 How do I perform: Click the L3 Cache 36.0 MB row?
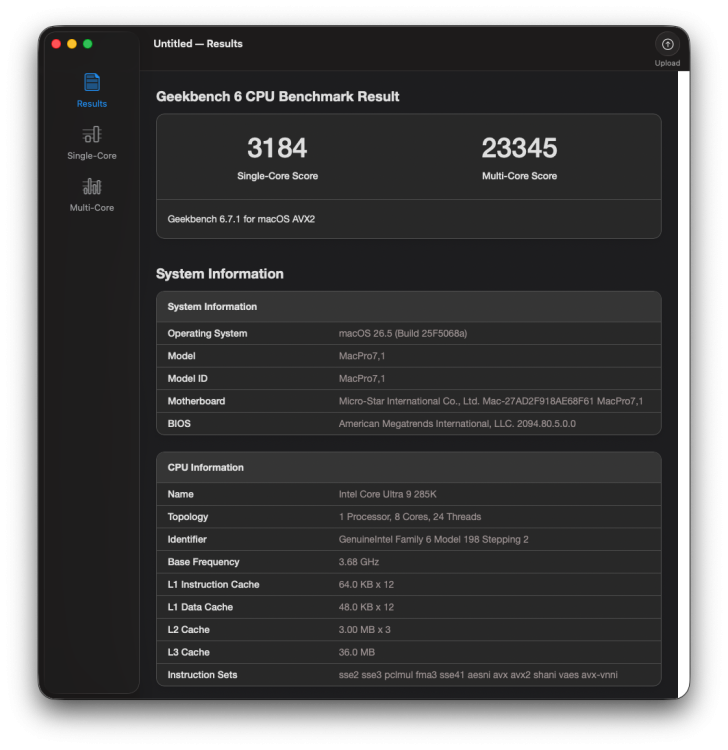409,652
